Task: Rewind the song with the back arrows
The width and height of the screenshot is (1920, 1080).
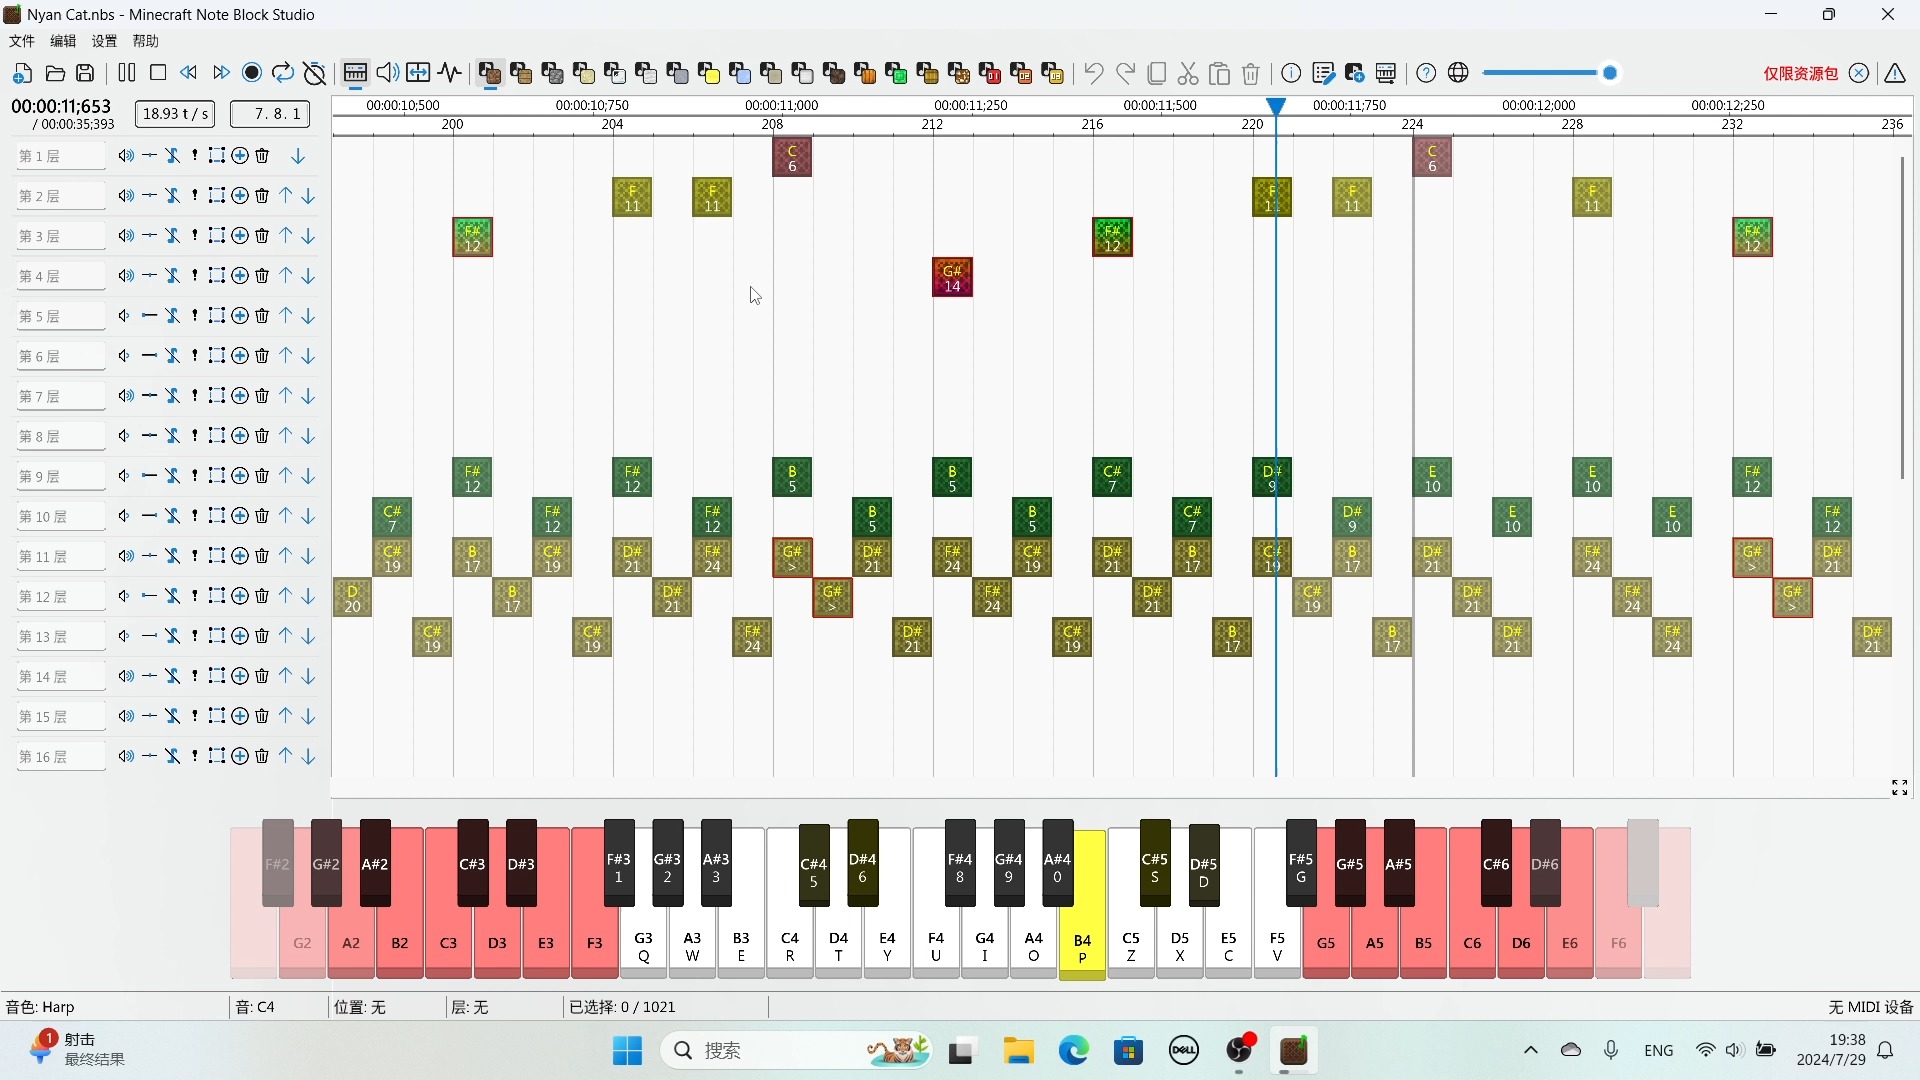Action: 189,73
